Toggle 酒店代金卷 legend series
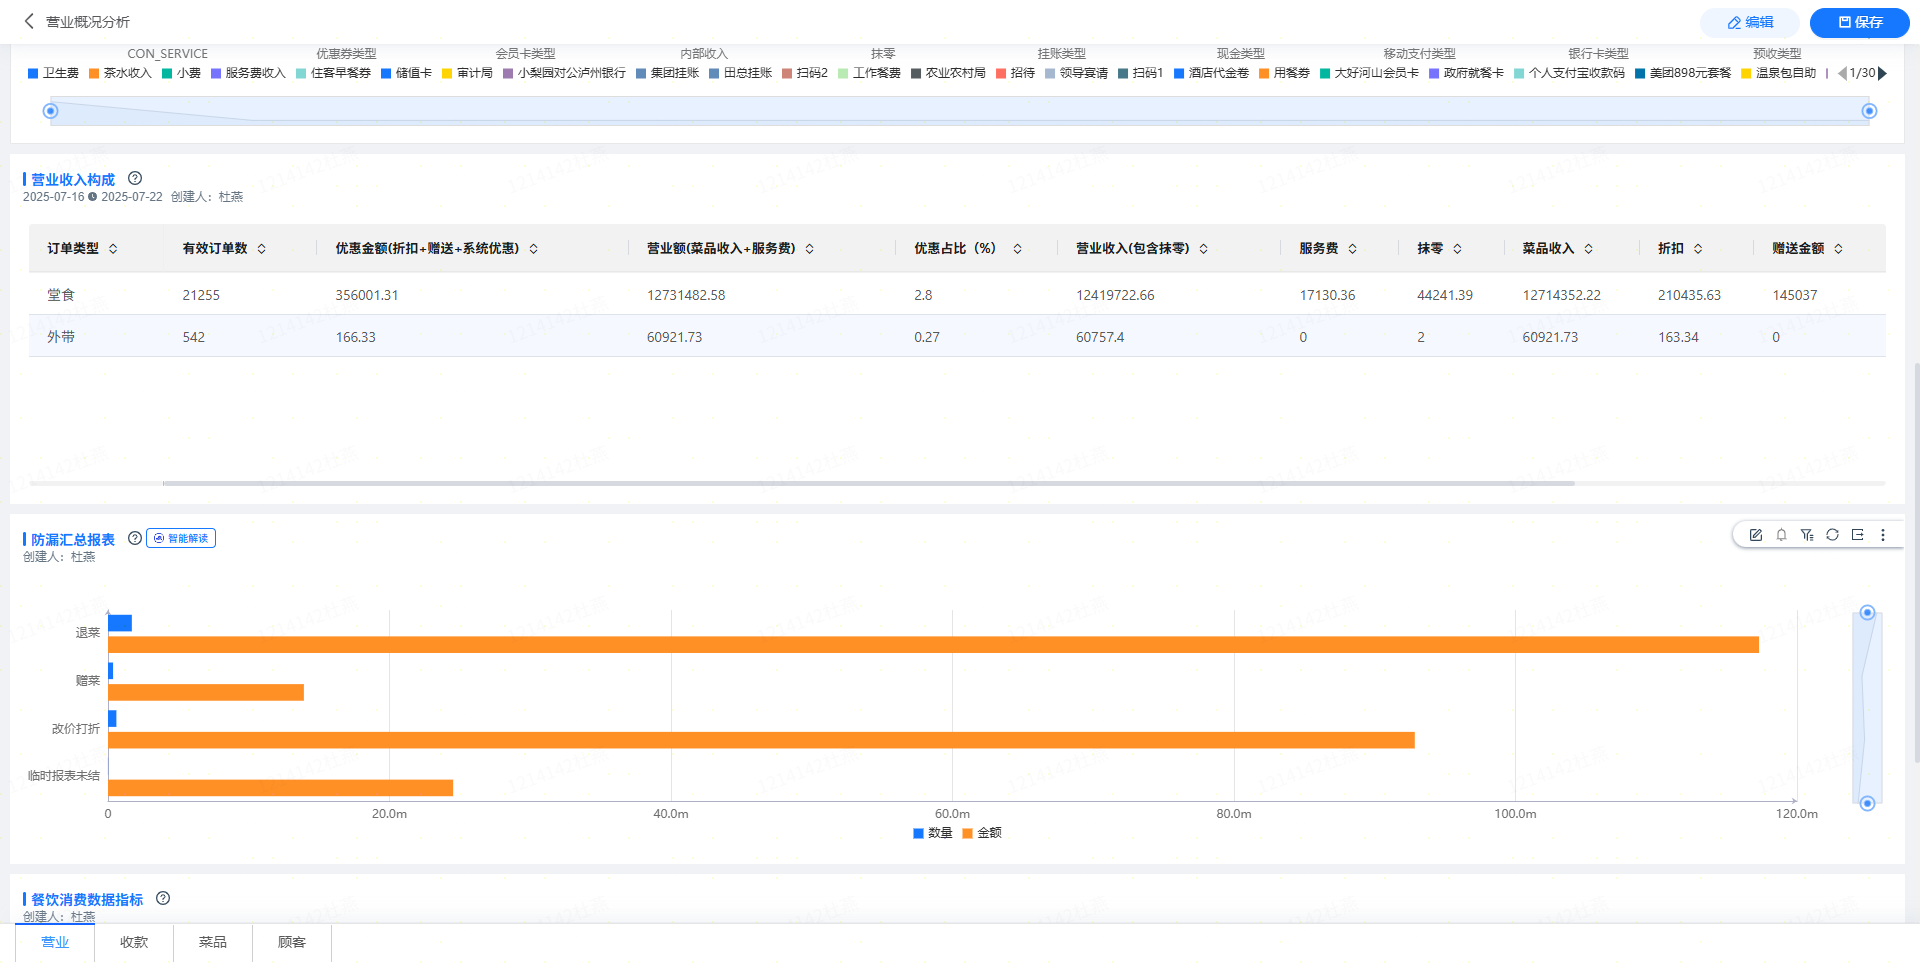Image resolution: width=1920 pixels, height=963 pixels. pos(1211,73)
